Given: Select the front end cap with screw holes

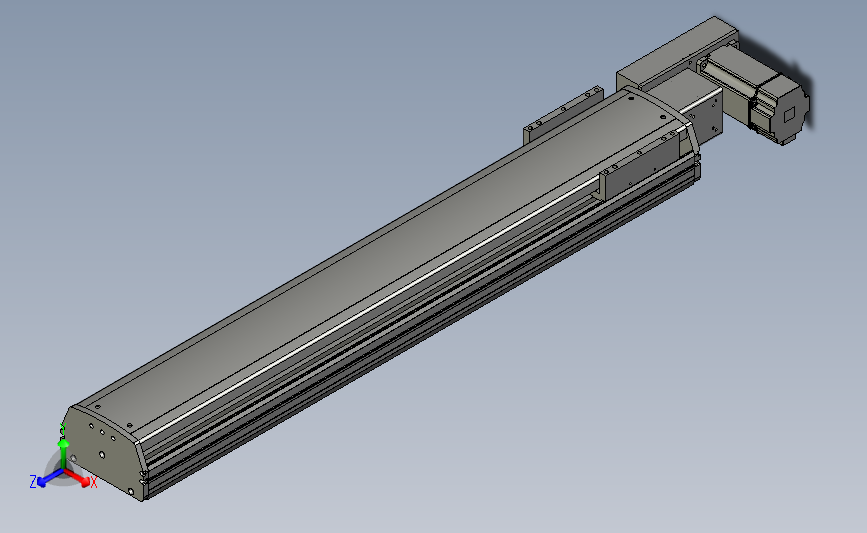Looking at the screenshot, I should [104, 453].
